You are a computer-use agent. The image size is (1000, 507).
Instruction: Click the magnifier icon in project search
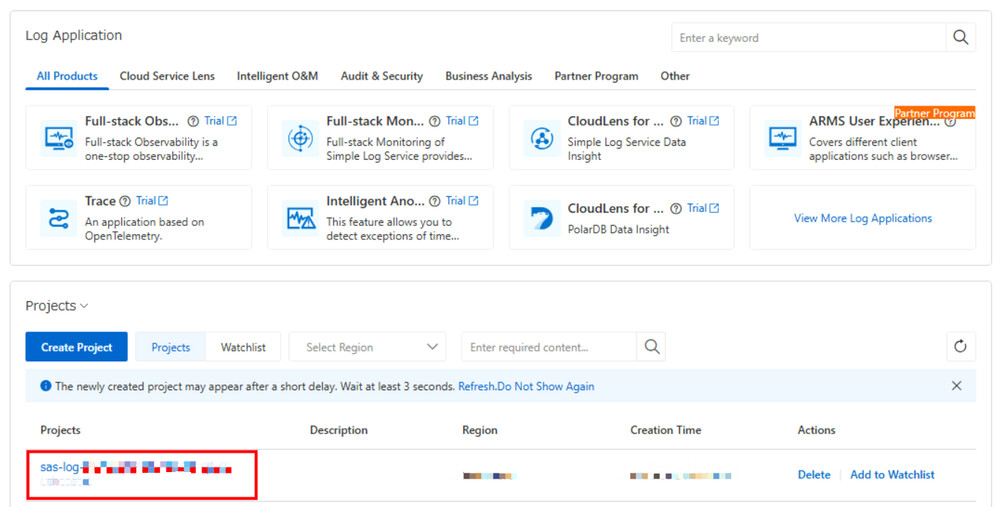tap(652, 347)
